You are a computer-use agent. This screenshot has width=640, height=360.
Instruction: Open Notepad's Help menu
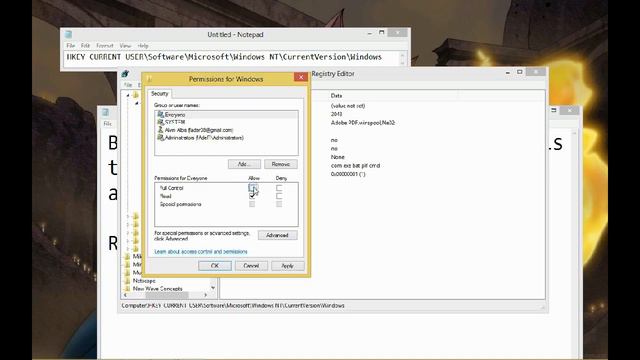143,46
